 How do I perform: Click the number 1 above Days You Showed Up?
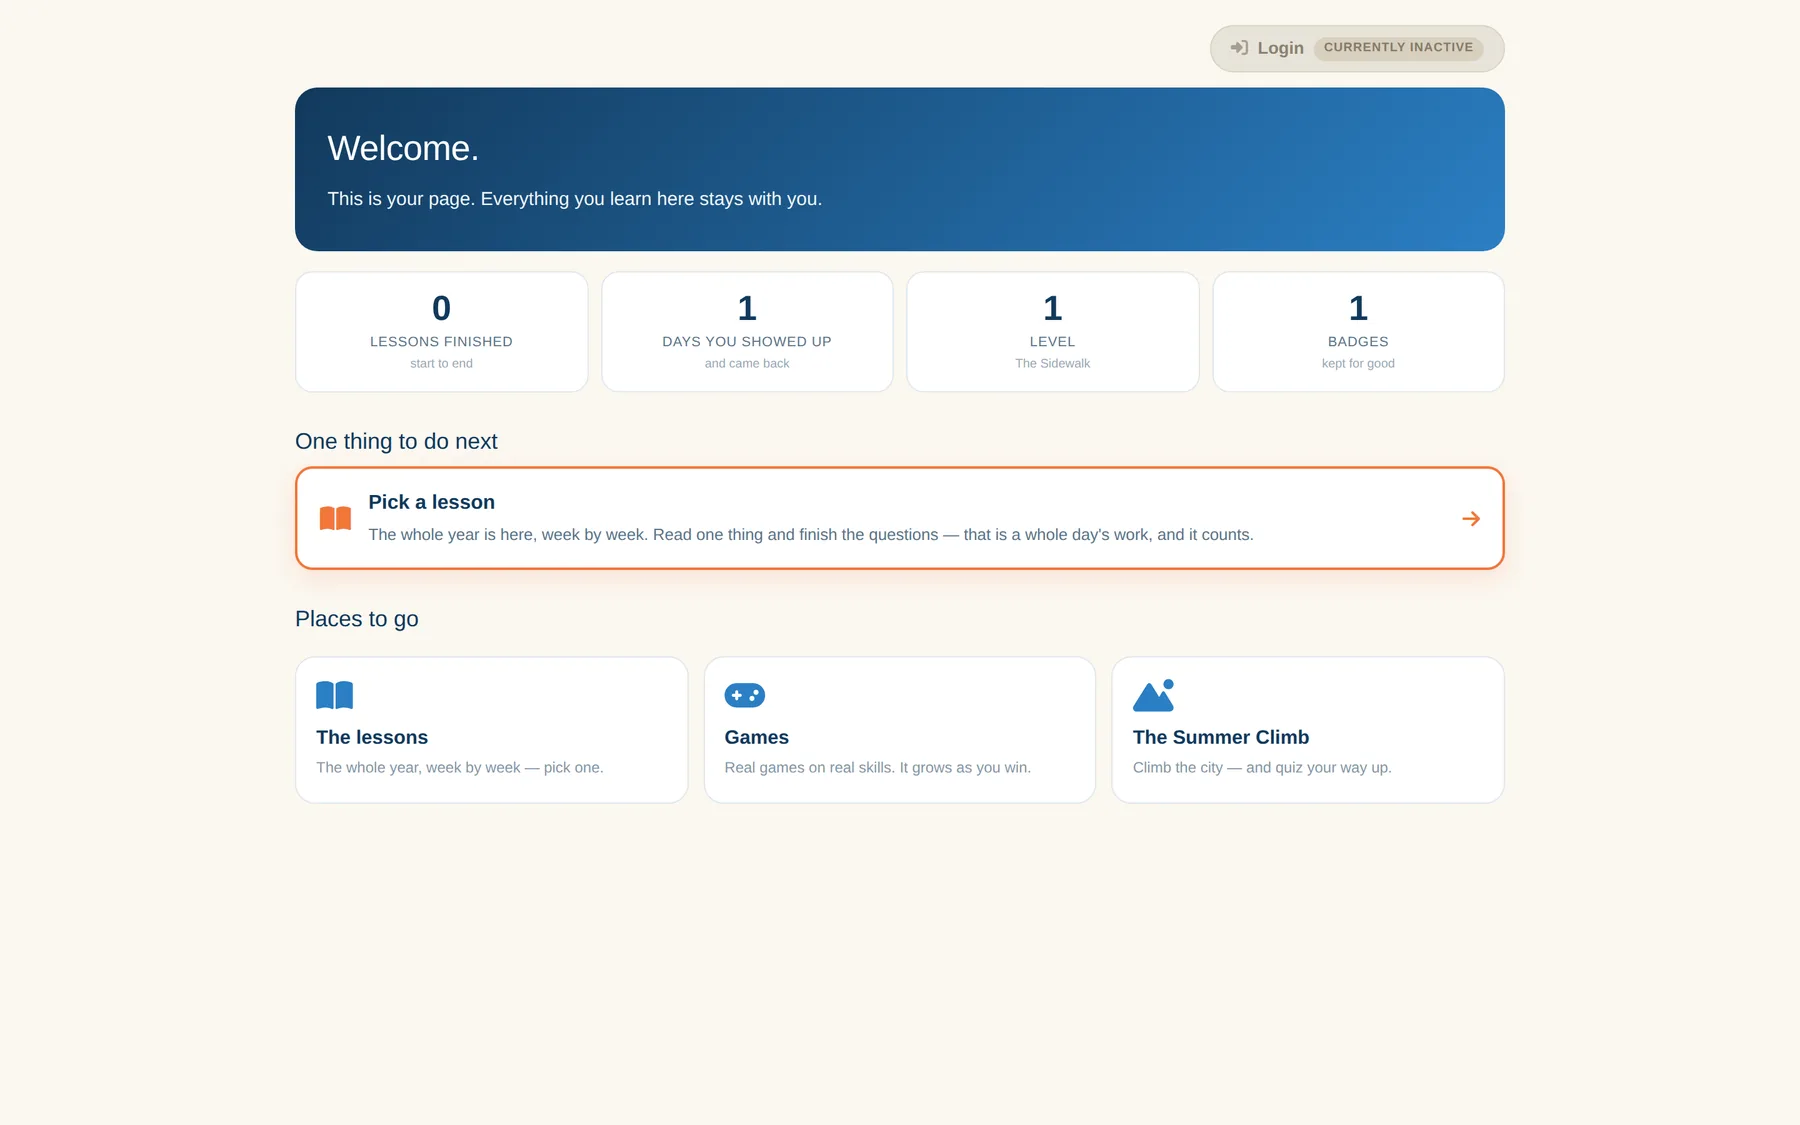coord(747,308)
